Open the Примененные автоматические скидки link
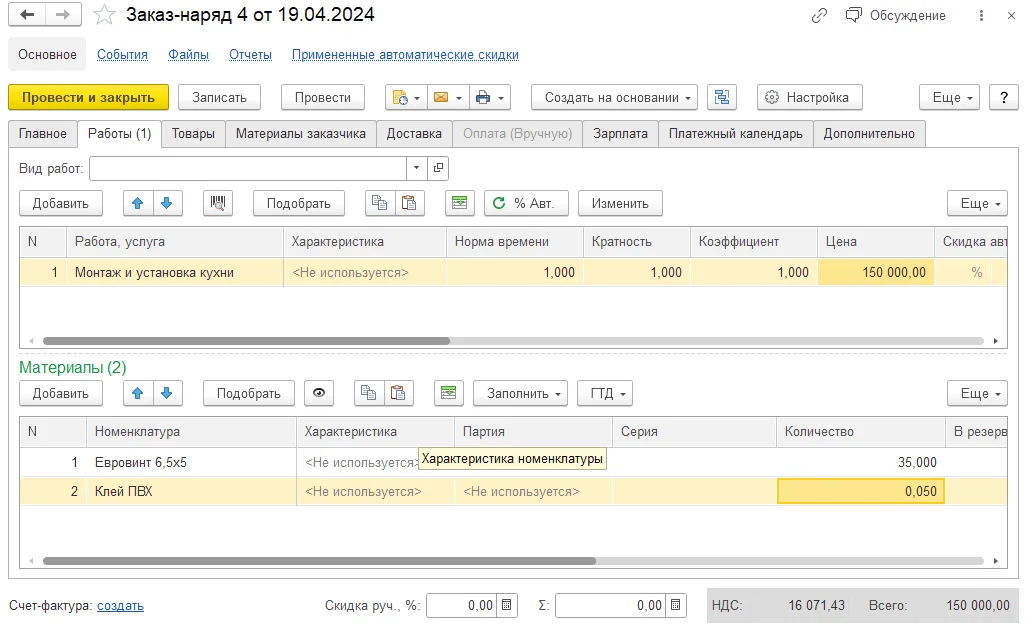This screenshot has width=1031, height=631. (x=405, y=55)
